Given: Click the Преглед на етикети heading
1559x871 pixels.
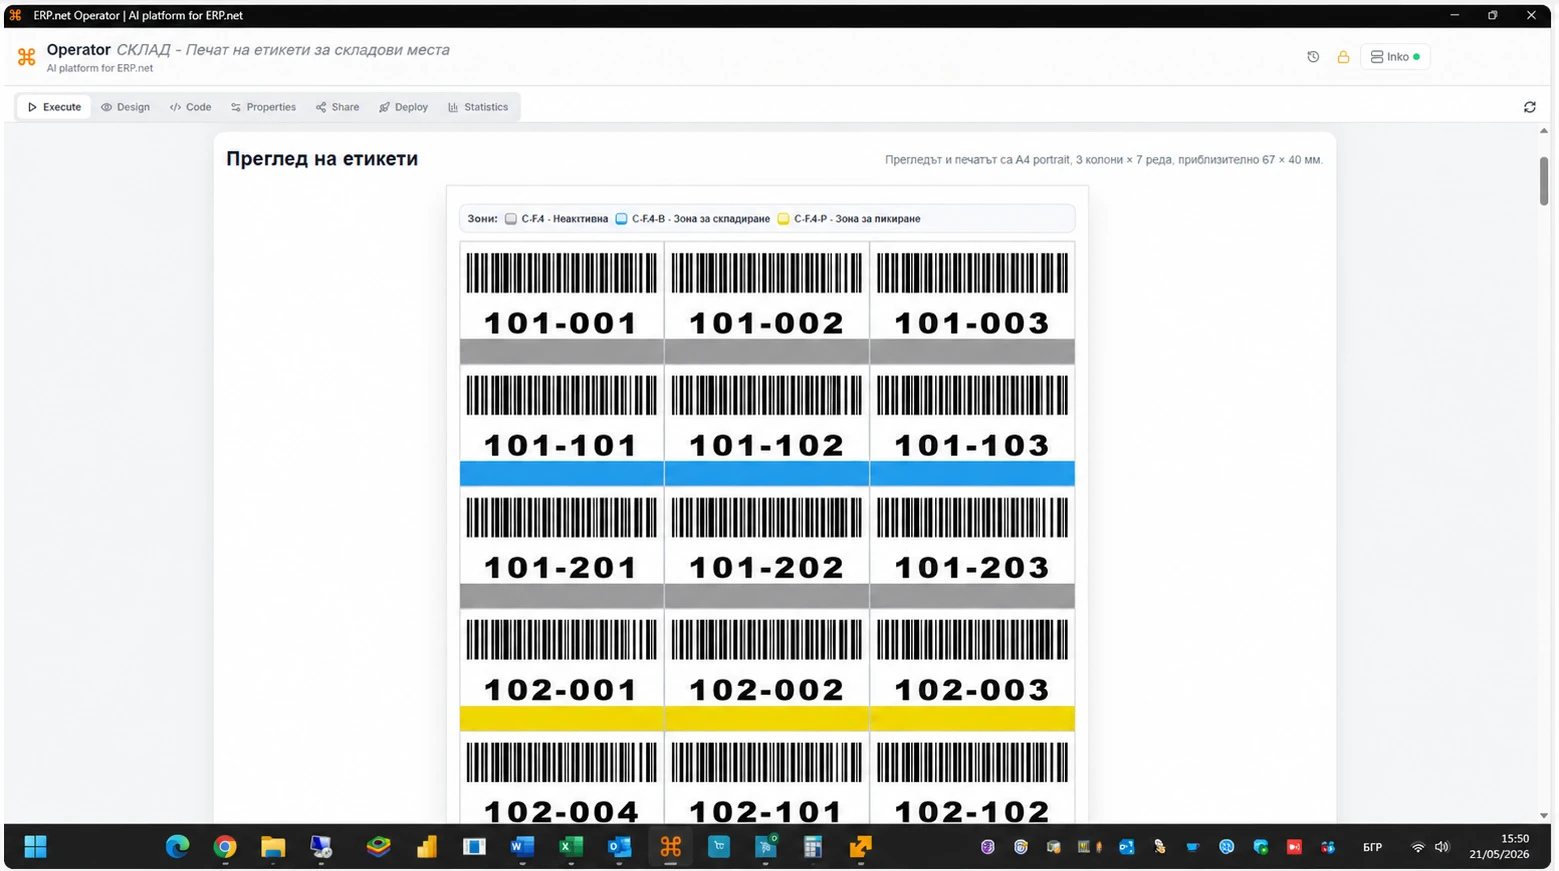Looking at the screenshot, I should (x=322, y=159).
